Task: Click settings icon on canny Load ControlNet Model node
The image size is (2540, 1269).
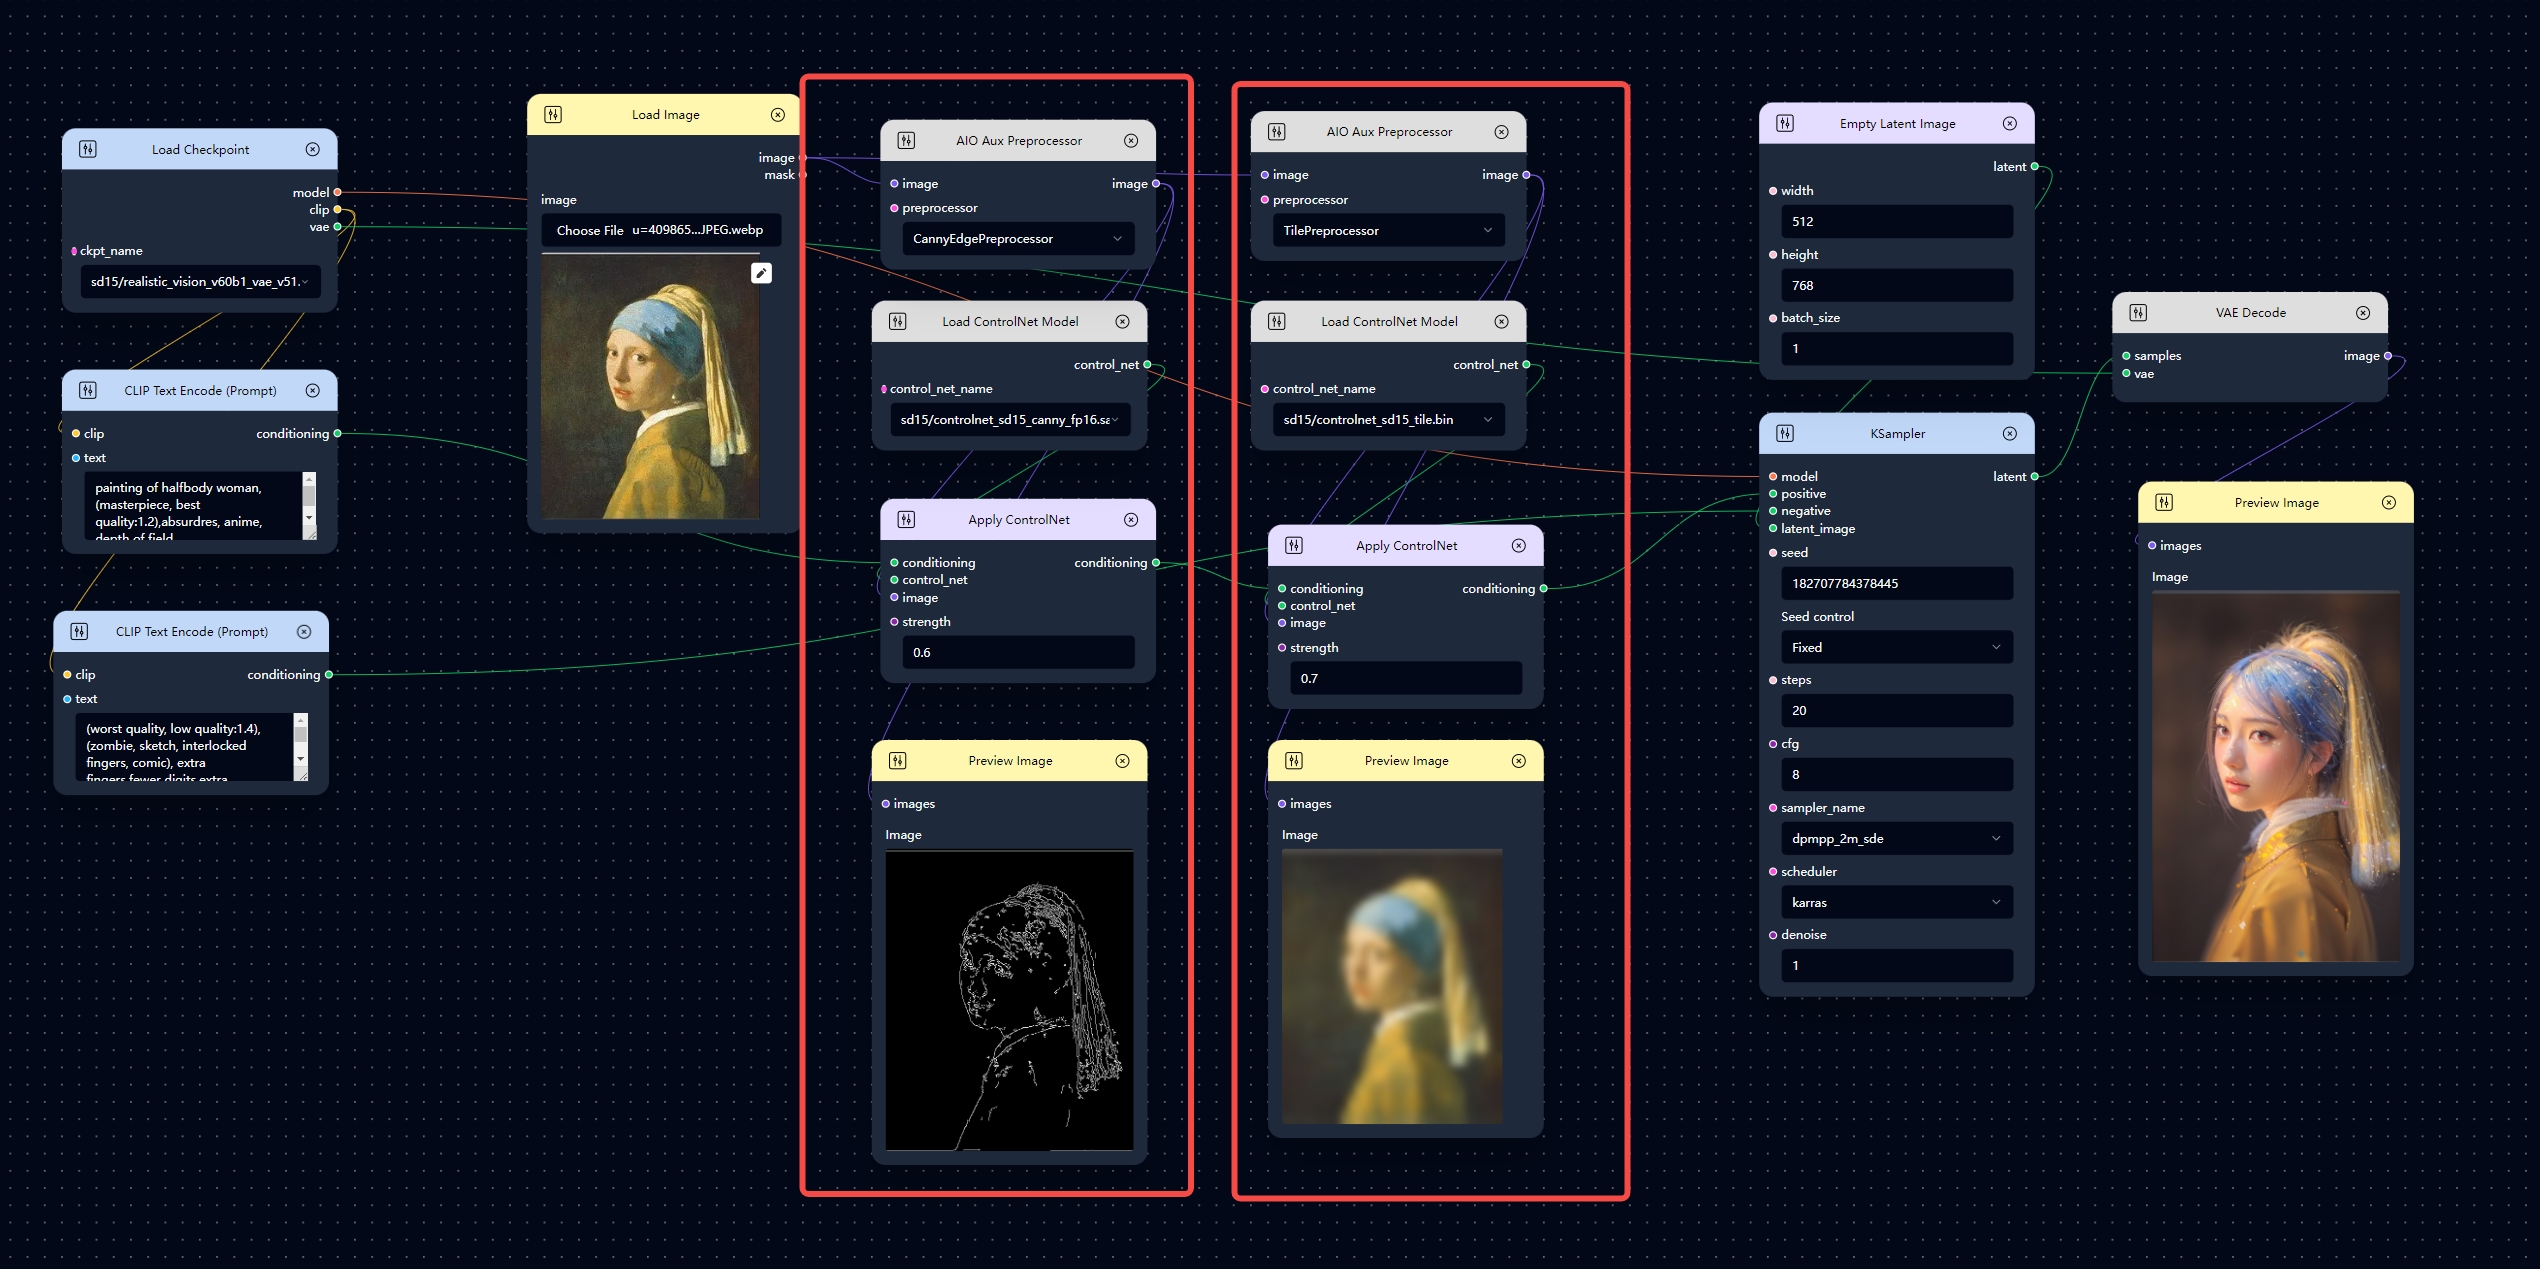Action: pos(898,321)
